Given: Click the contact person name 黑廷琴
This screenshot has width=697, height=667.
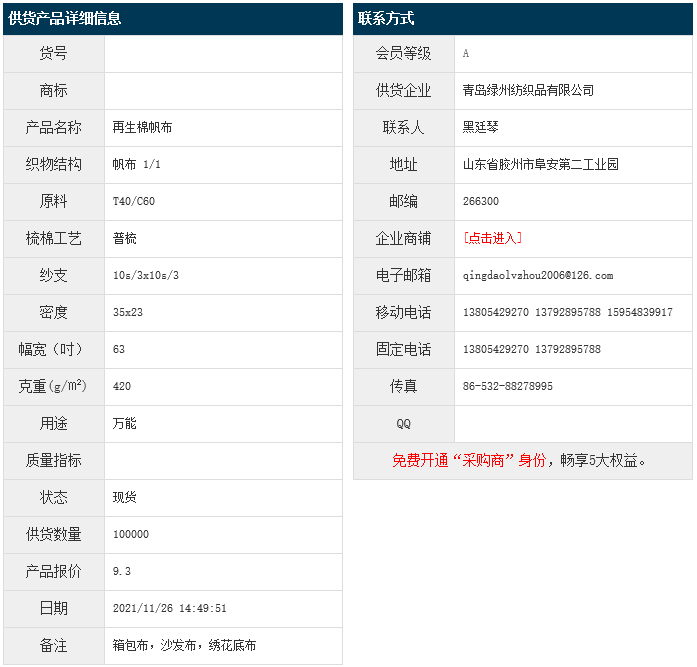Looking at the screenshot, I should click(x=481, y=127).
